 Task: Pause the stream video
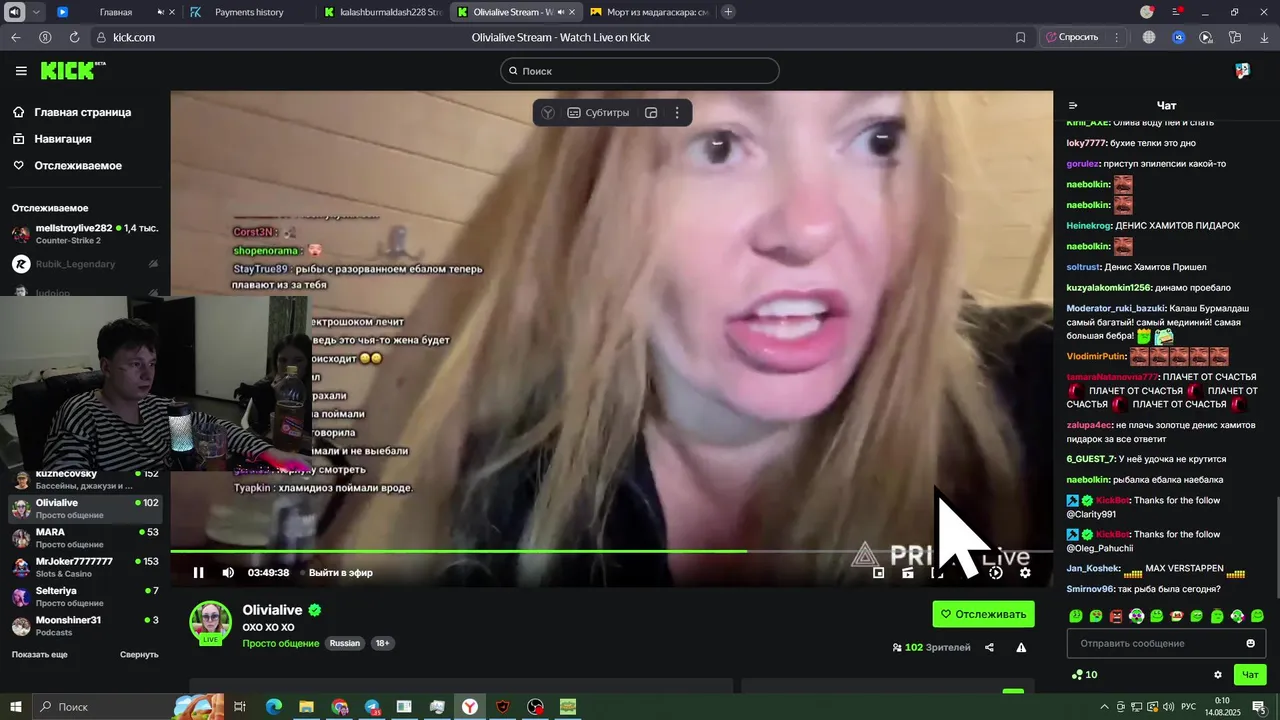pyautogui.click(x=198, y=573)
